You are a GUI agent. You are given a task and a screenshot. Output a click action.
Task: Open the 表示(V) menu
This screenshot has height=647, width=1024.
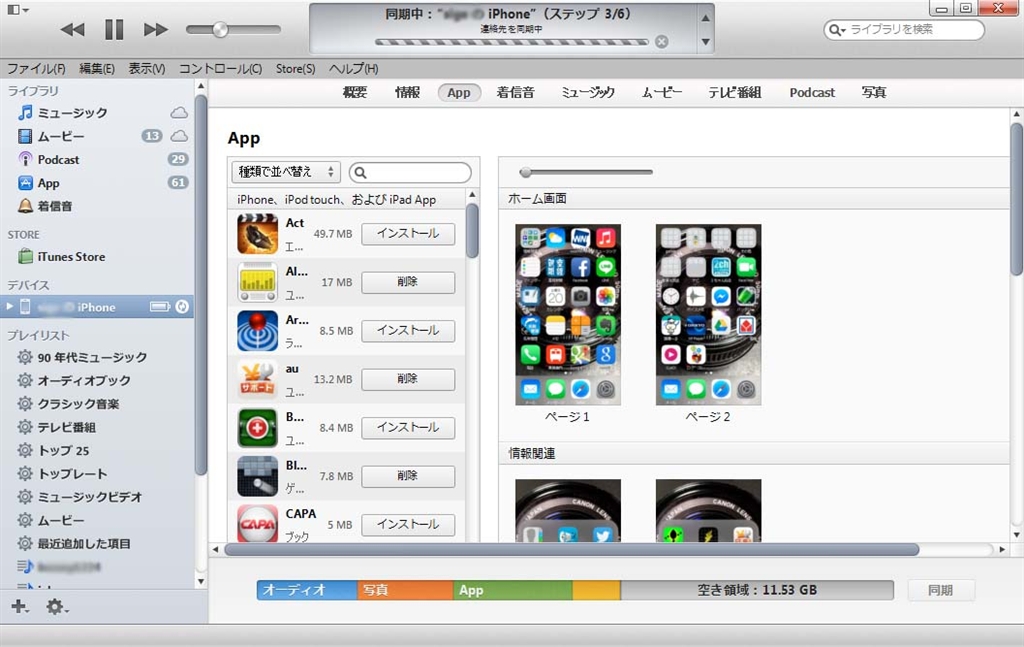[x=146, y=69]
